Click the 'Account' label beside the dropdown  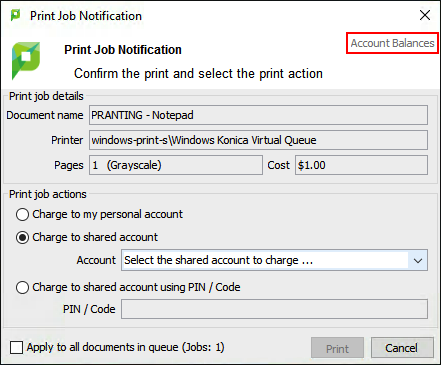[x=96, y=260]
